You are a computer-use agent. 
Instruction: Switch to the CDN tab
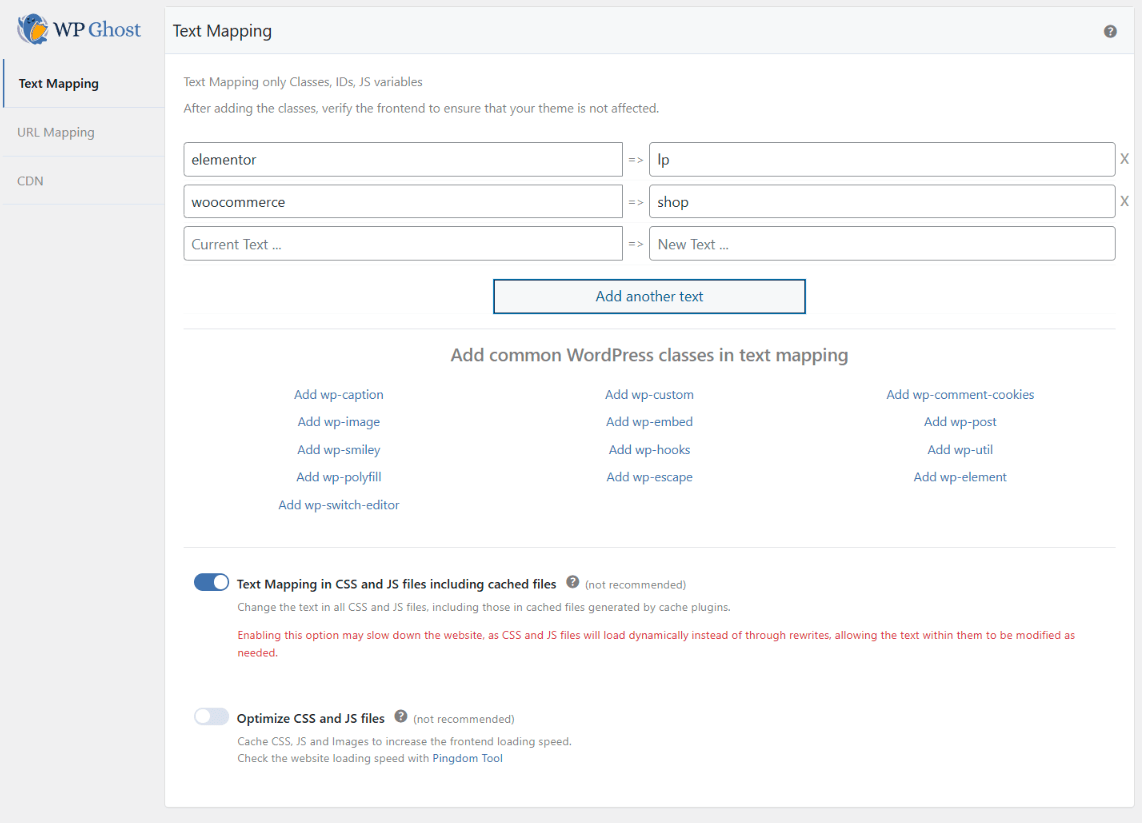point(30,181)
